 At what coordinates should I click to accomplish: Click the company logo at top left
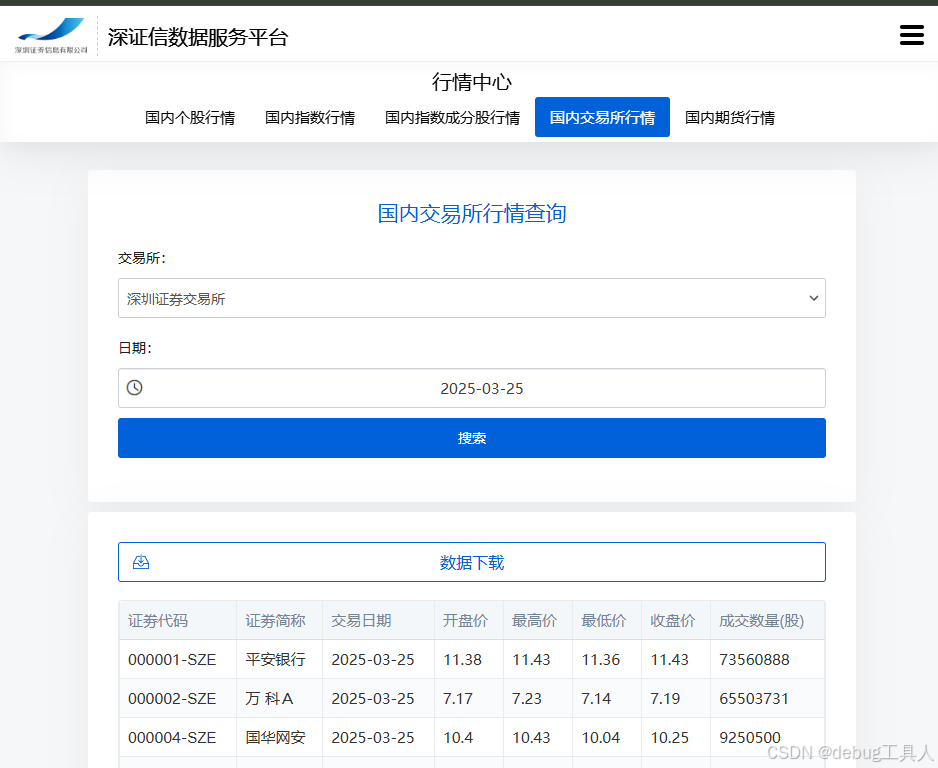(51, 35)
